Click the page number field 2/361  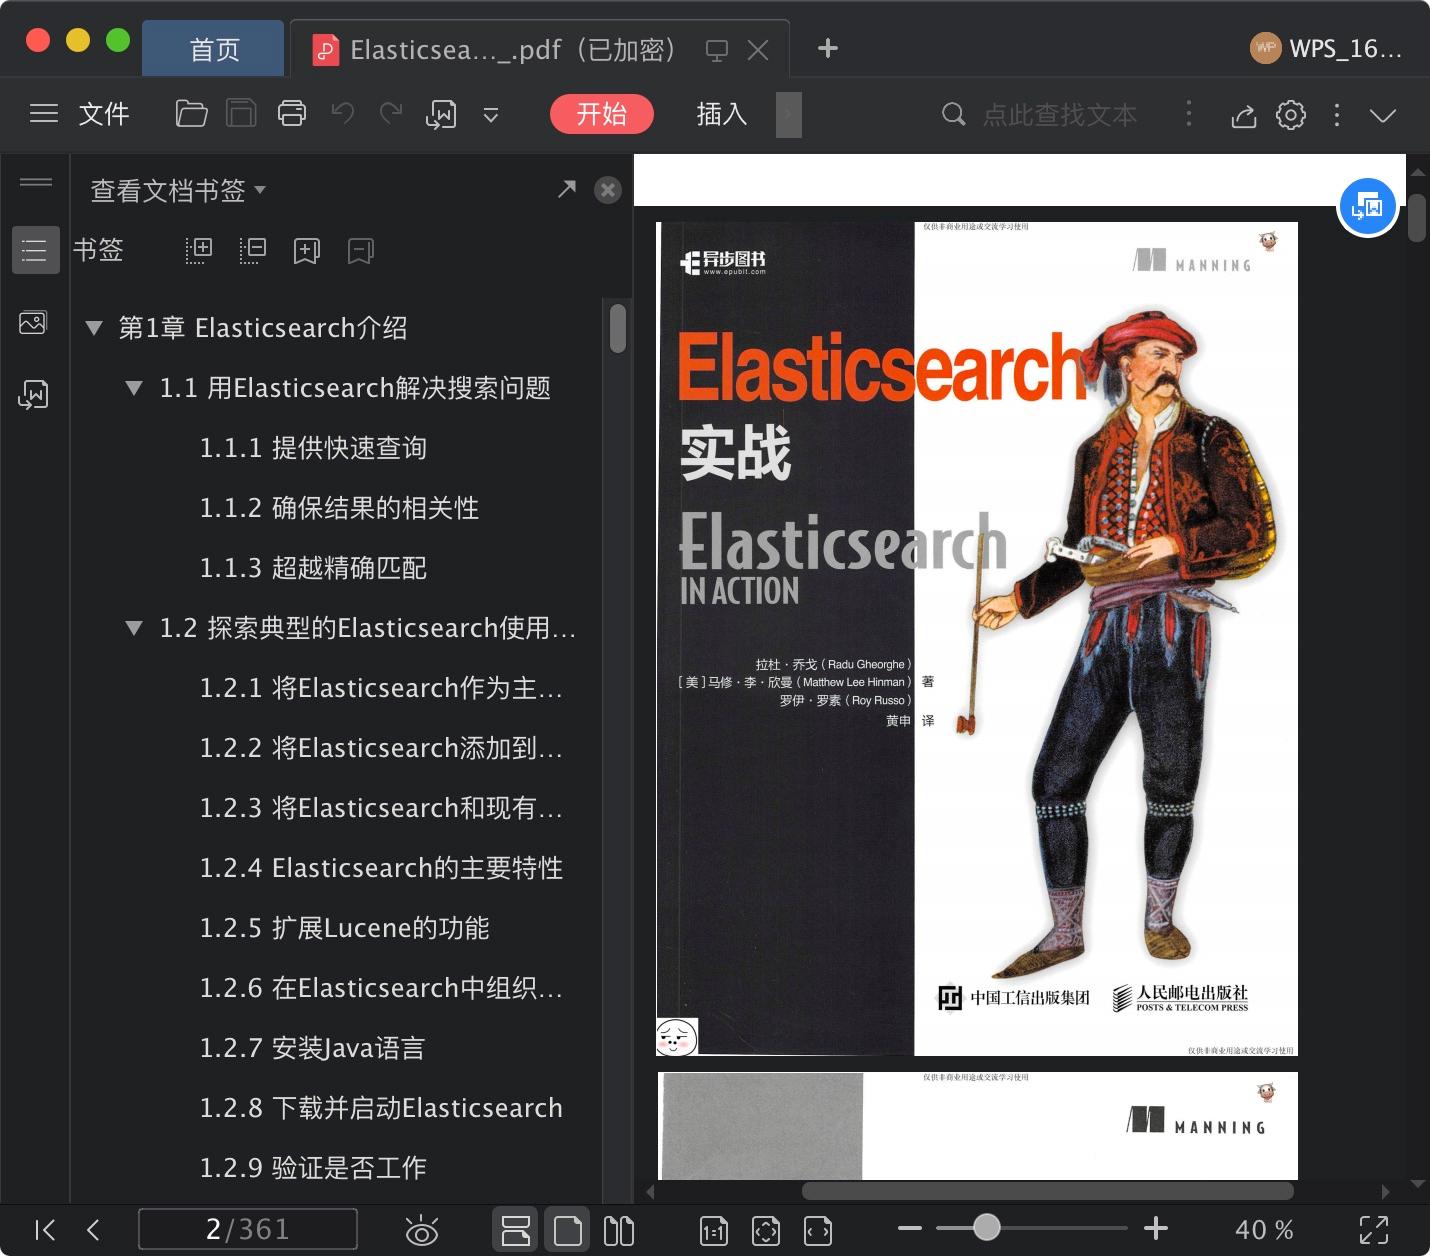tap(247, 1229)
